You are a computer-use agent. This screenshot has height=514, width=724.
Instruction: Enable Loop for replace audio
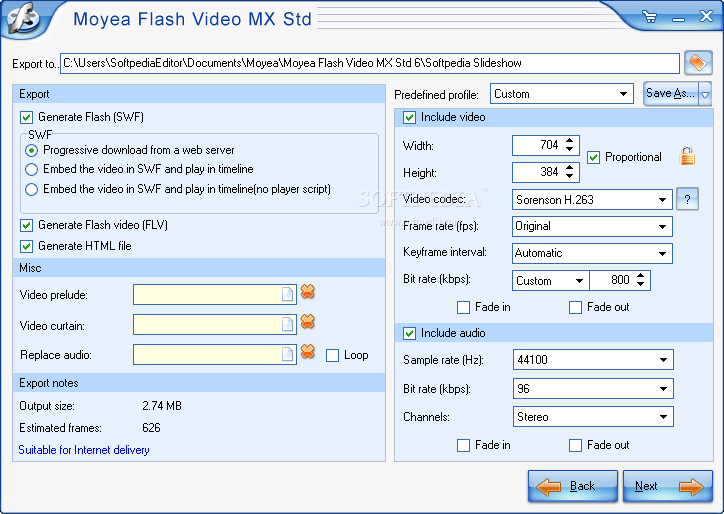[332, 355]
